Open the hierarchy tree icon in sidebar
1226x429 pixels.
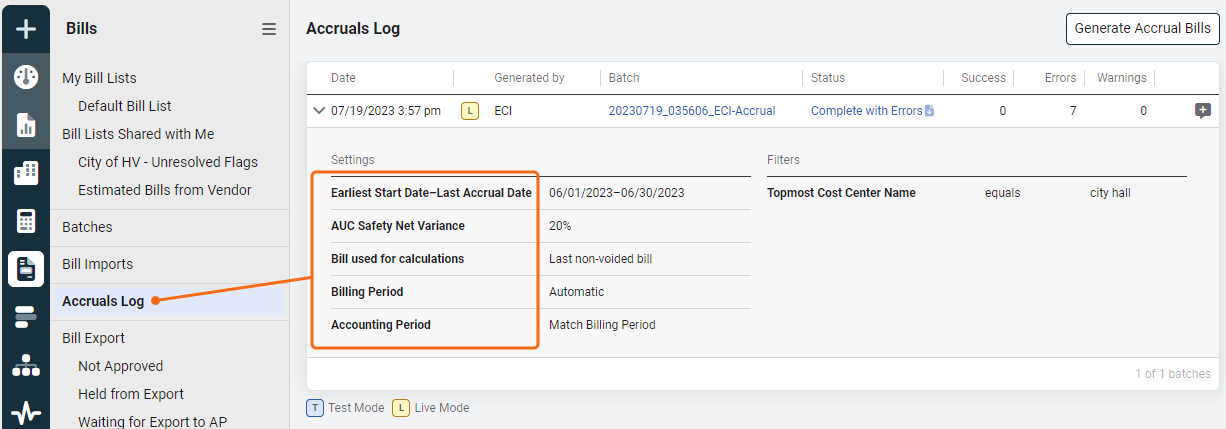pyautogui.click(x=25, y=365)
